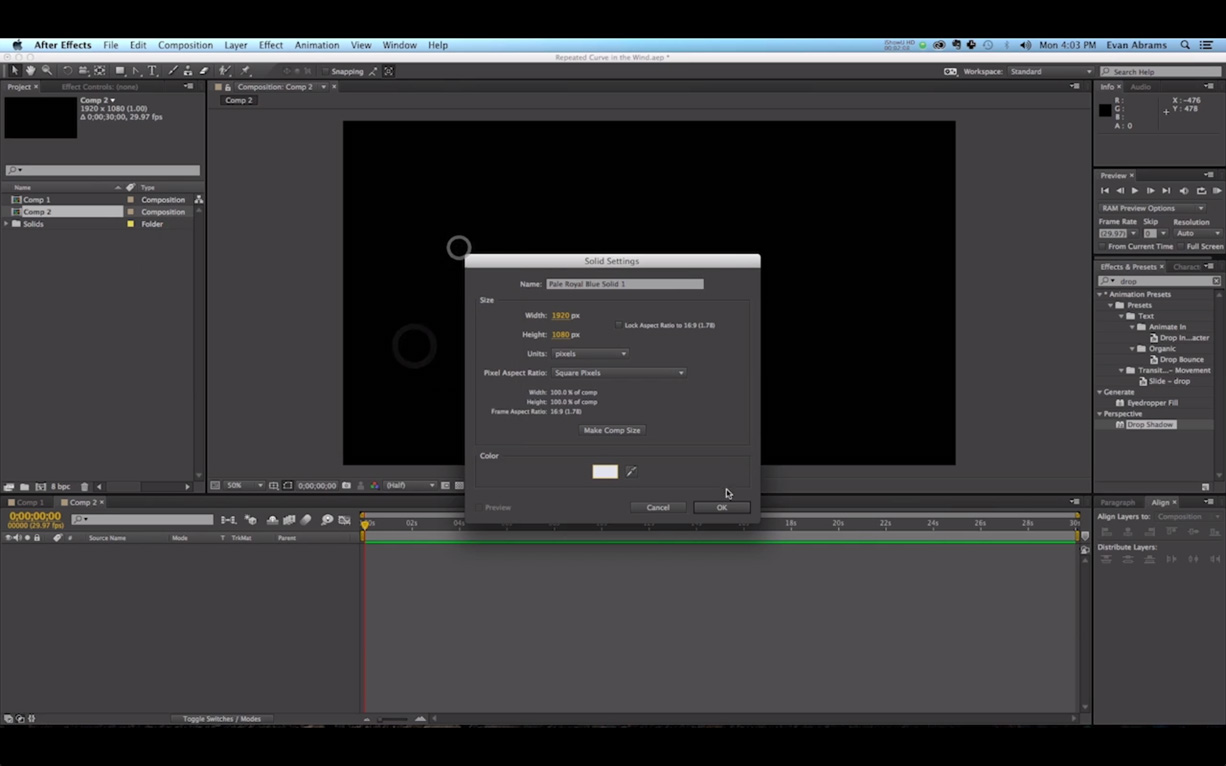Screen dimensions: 1226x766
Task: Select the Hand tool
Action: point(30,71)
